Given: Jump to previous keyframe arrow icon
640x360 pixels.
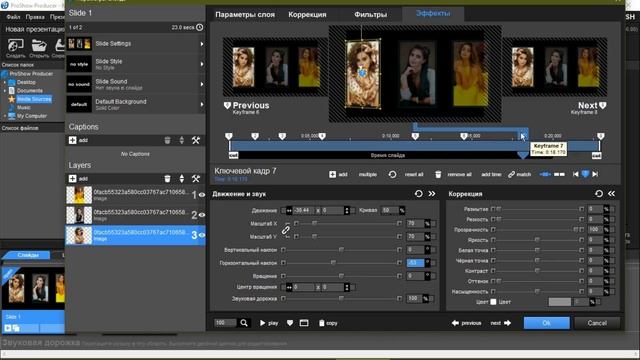Looking at the screenshot, I should tap(576, 174).
